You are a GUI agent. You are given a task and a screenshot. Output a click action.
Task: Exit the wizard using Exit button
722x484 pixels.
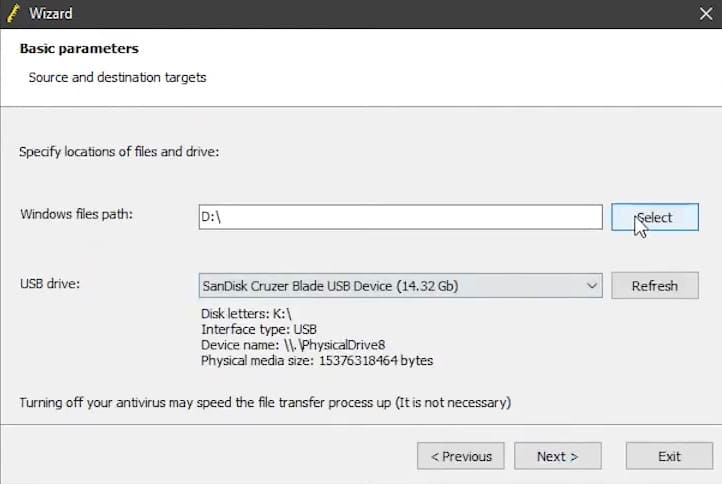click(x=669, y=456)
